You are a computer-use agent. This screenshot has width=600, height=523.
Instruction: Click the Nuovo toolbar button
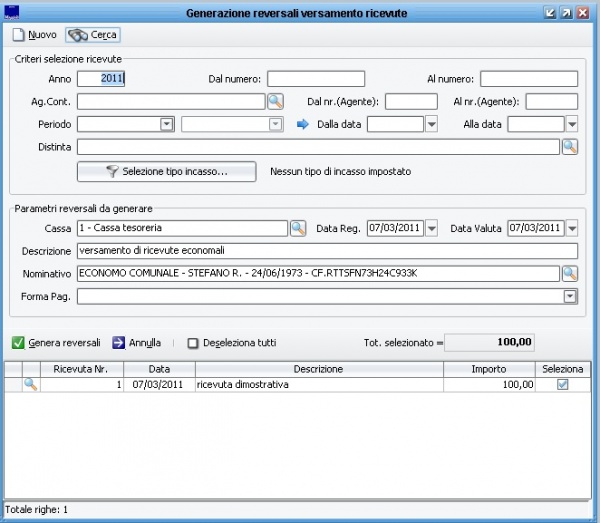(x=34, y=35)
